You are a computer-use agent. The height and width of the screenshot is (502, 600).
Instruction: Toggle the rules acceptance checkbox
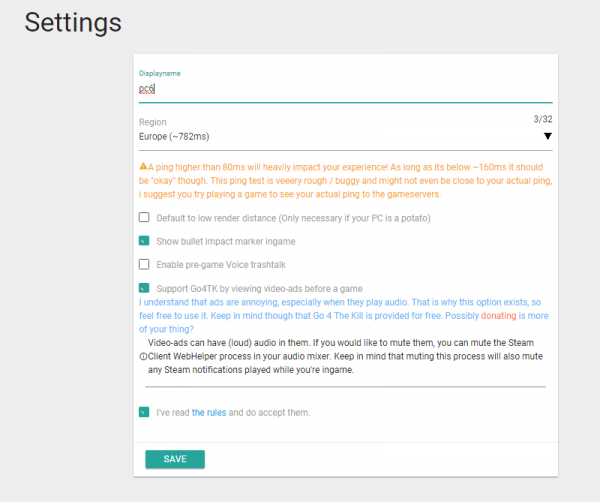[x=144, y=411]
